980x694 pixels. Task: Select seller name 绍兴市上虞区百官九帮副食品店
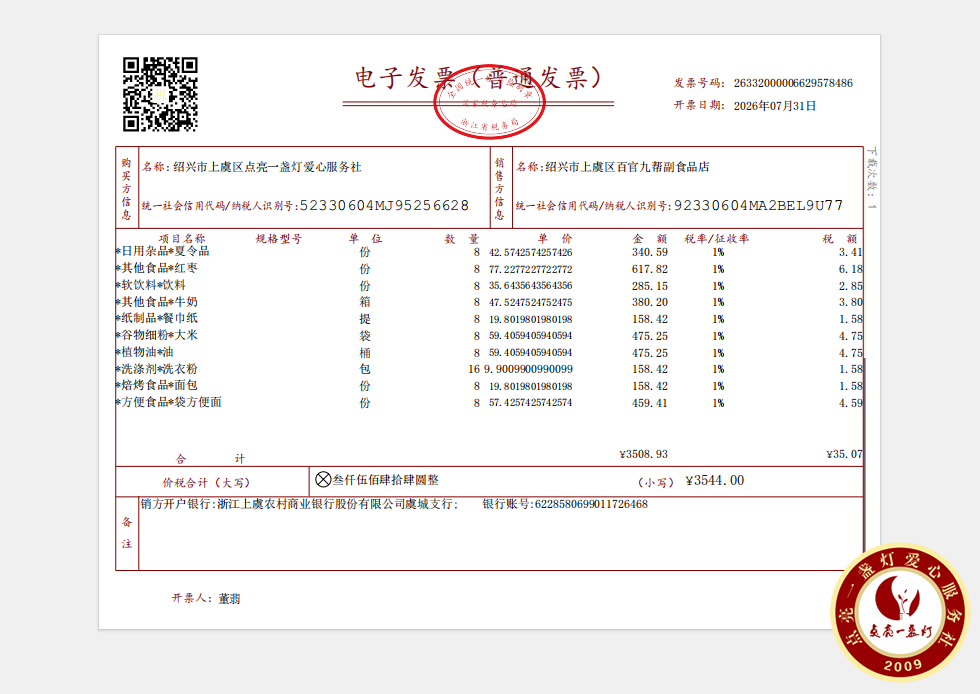(x=628, y=167)
